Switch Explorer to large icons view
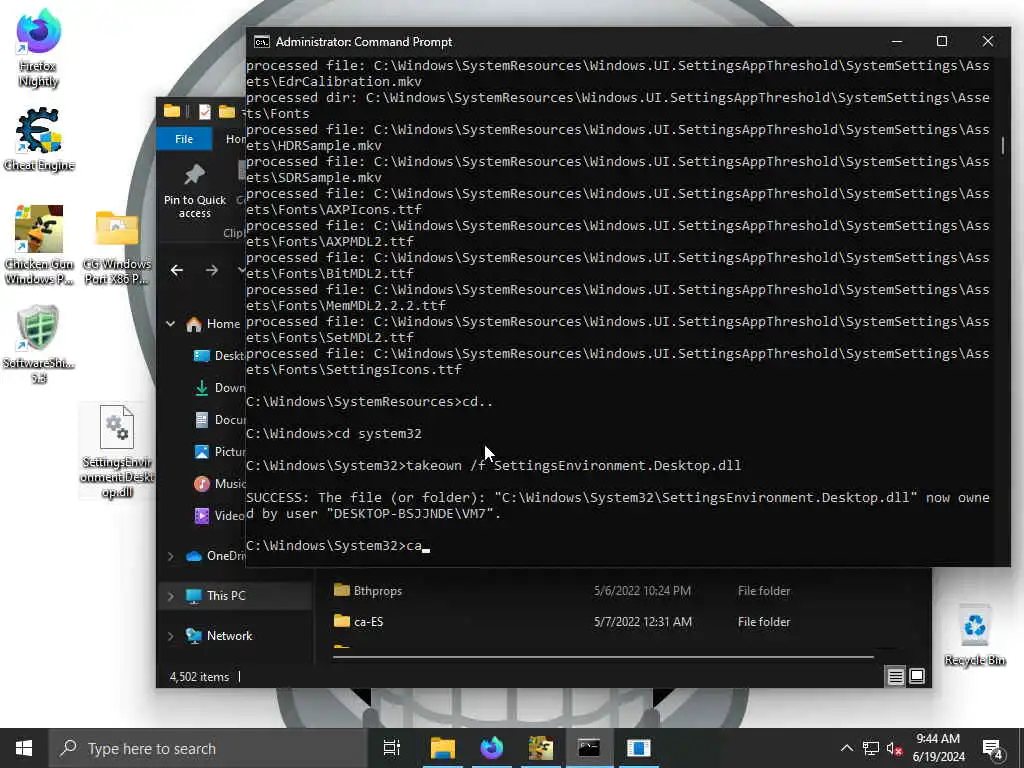Image resolution: width=1024 pixels, height=768 pixels. pyautogui.click(x=917, y=677)
